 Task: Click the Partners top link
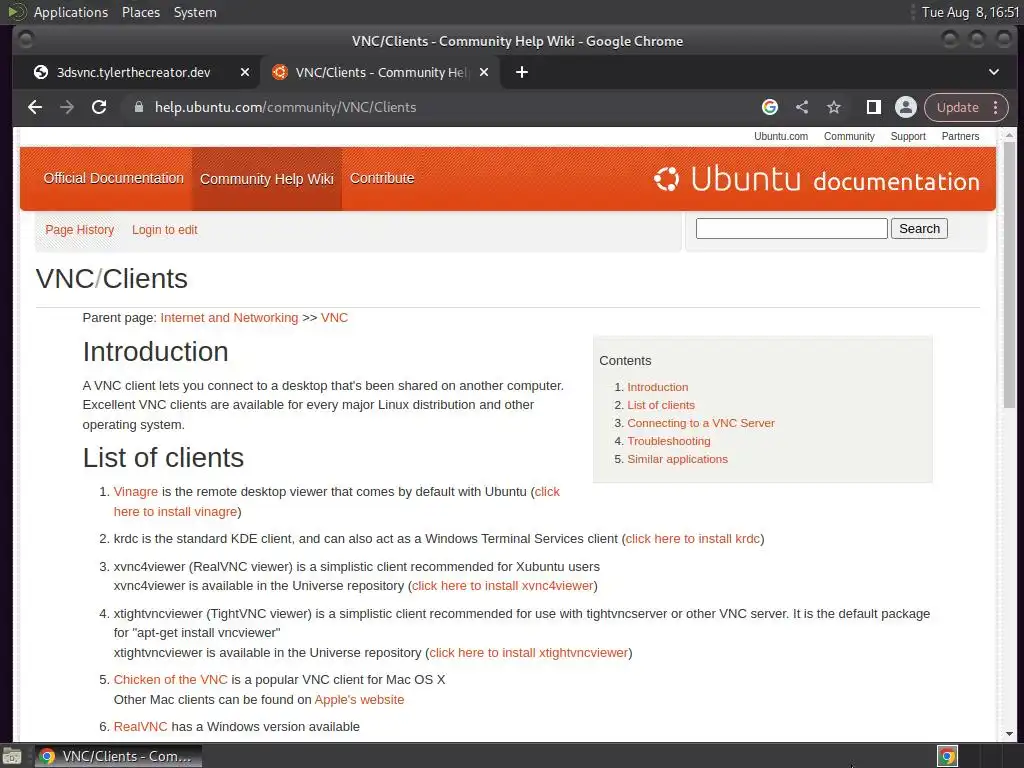pyautogui.click(x=960, y=136)
